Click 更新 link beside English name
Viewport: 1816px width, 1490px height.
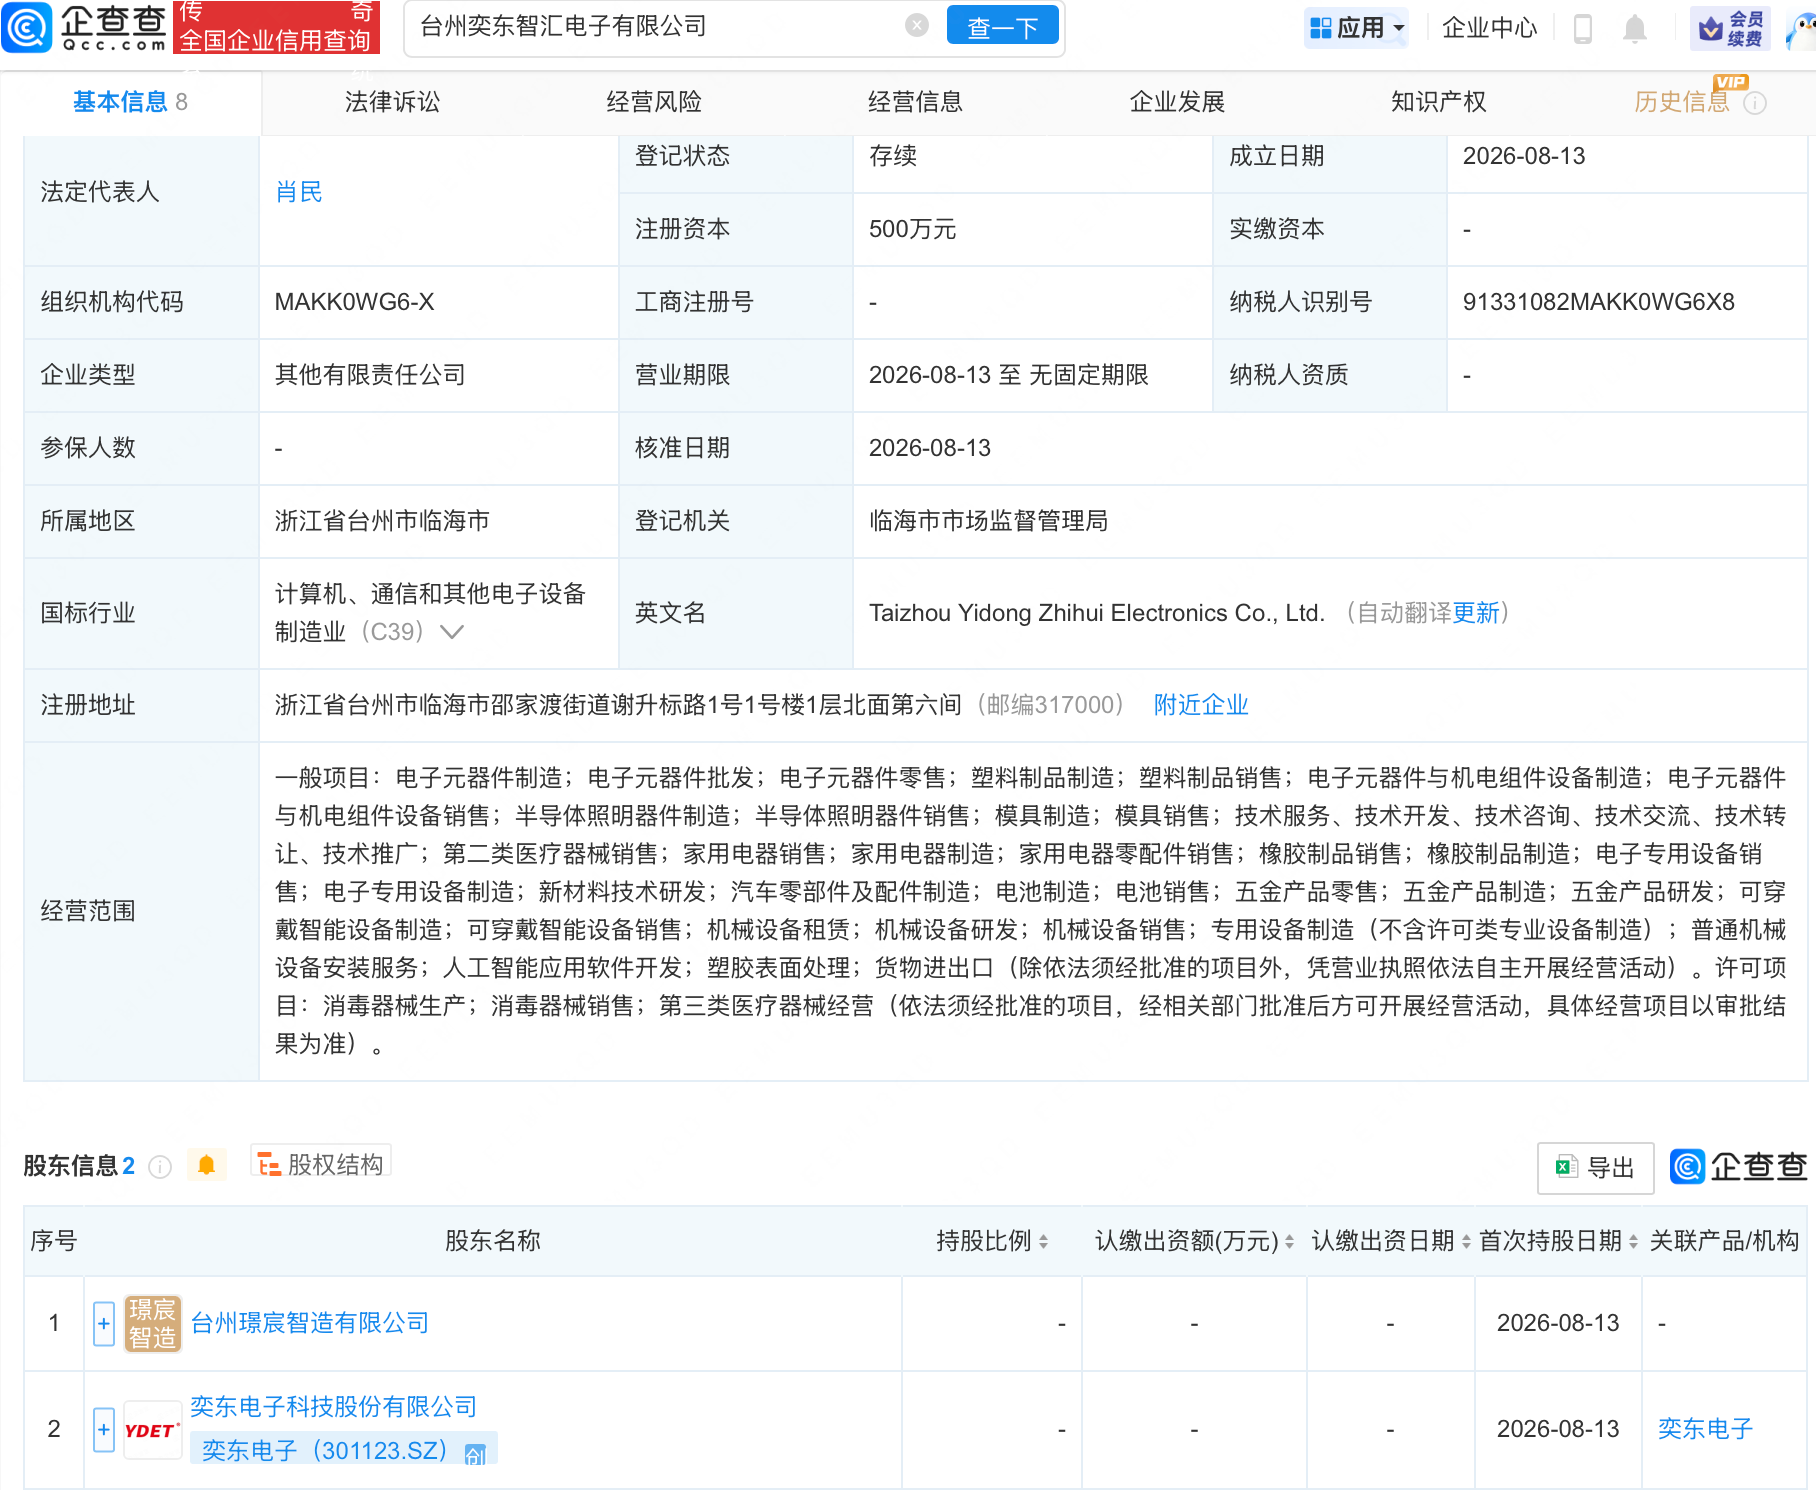(x=1476, y=613)
